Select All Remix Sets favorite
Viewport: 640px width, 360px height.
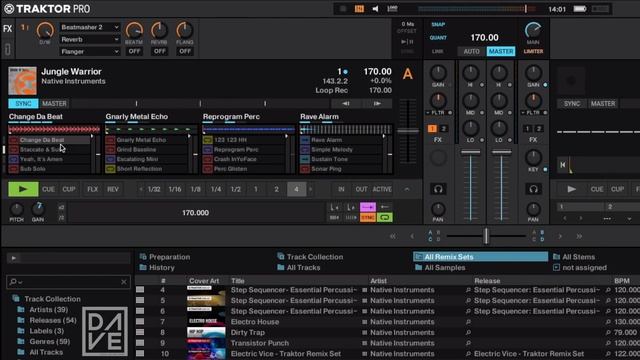point(480,257)
